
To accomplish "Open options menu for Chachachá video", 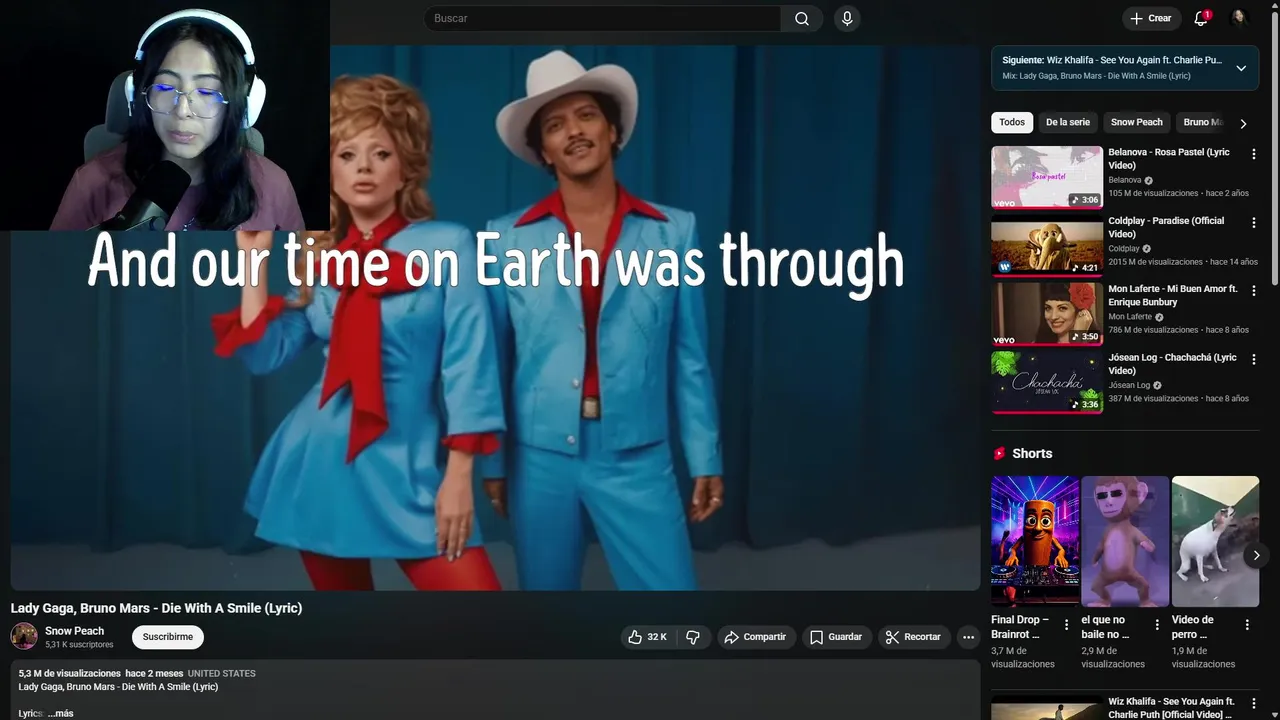I will [1254, 359].
